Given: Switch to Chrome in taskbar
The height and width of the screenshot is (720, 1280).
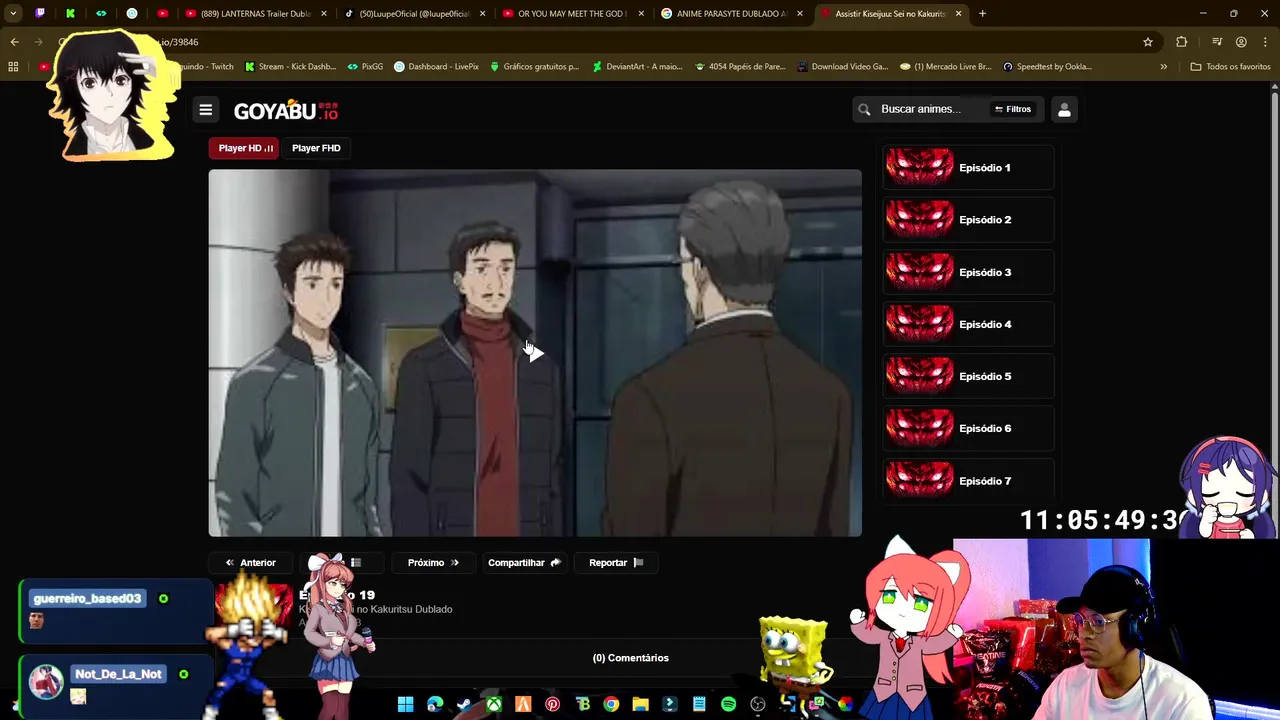Looking at the screenshot, I should tap(611, 705).
